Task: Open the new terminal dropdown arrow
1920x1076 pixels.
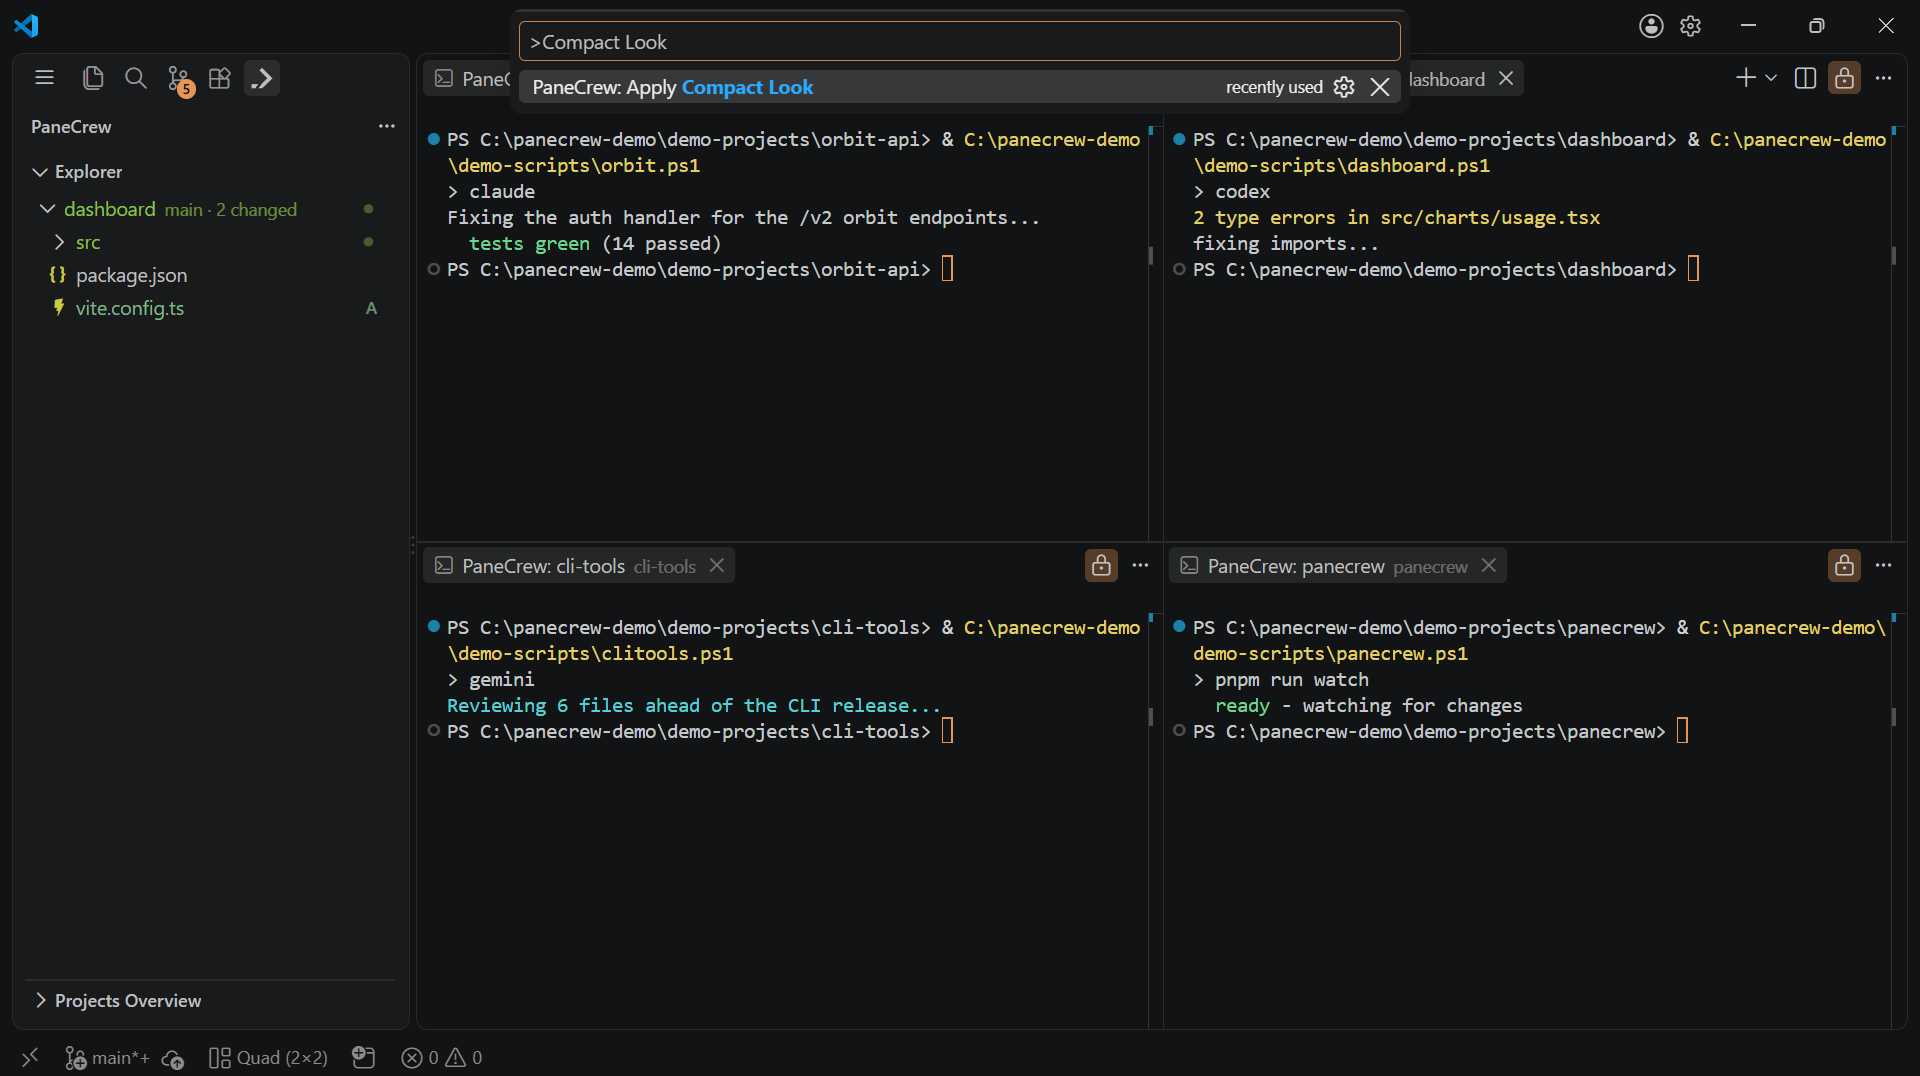Action: (x=1771, y=78)
